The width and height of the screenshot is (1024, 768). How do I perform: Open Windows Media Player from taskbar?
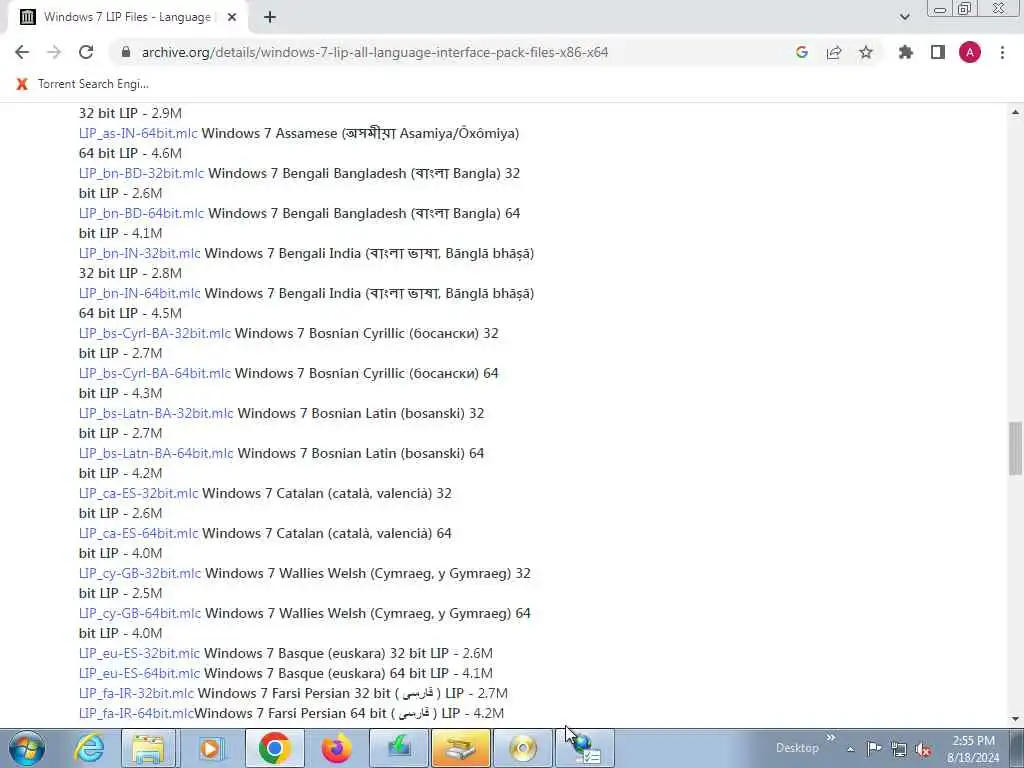coord(210,748)
